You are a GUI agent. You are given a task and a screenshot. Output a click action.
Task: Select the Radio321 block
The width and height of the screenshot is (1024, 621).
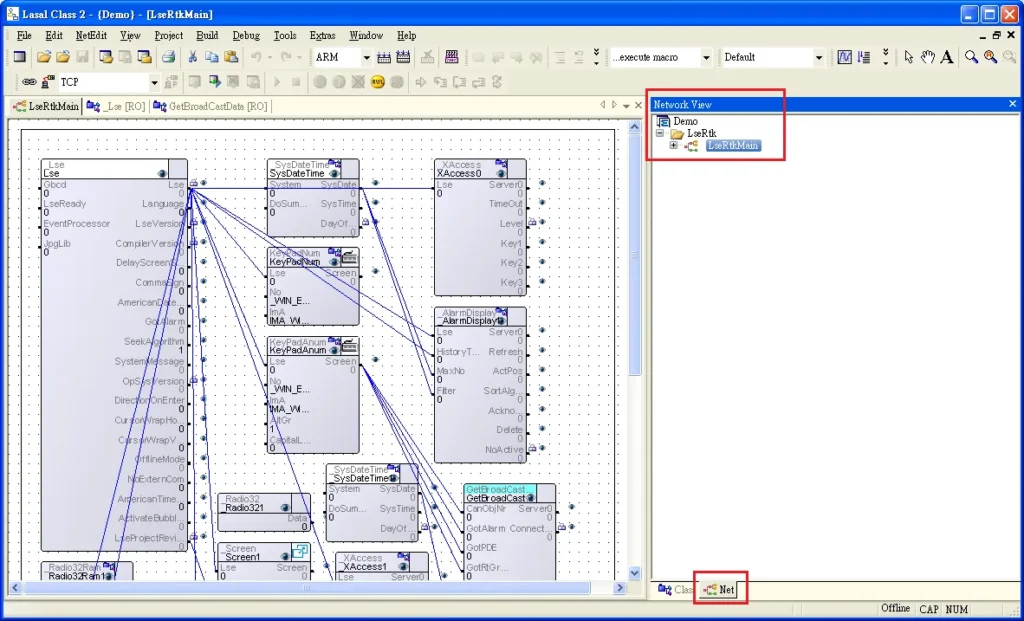coord(264,513)
